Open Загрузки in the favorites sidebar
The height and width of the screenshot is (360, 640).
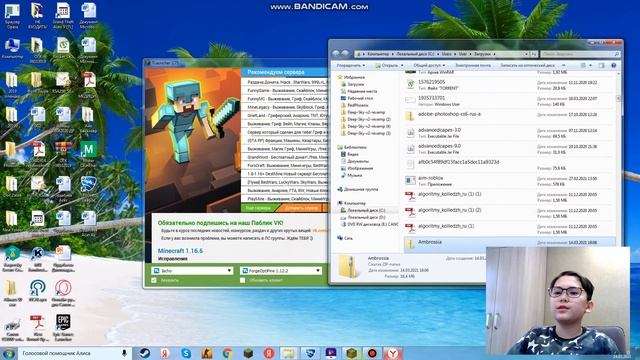point(353,84)
